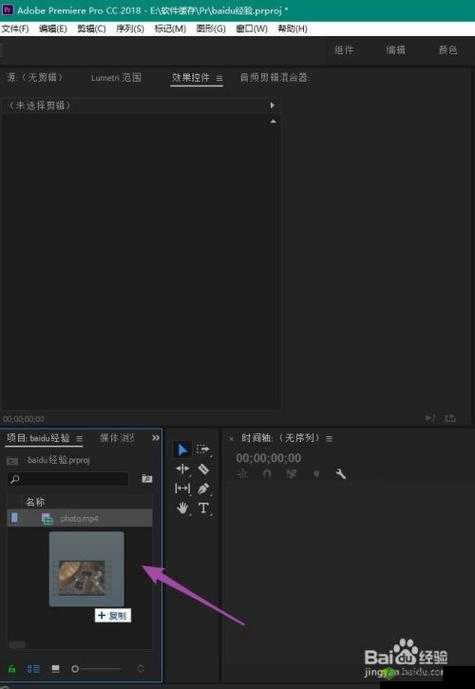Toggle insert sequences as nests button
This screenshot has height=689, width=475.
(x=242, y=474)
